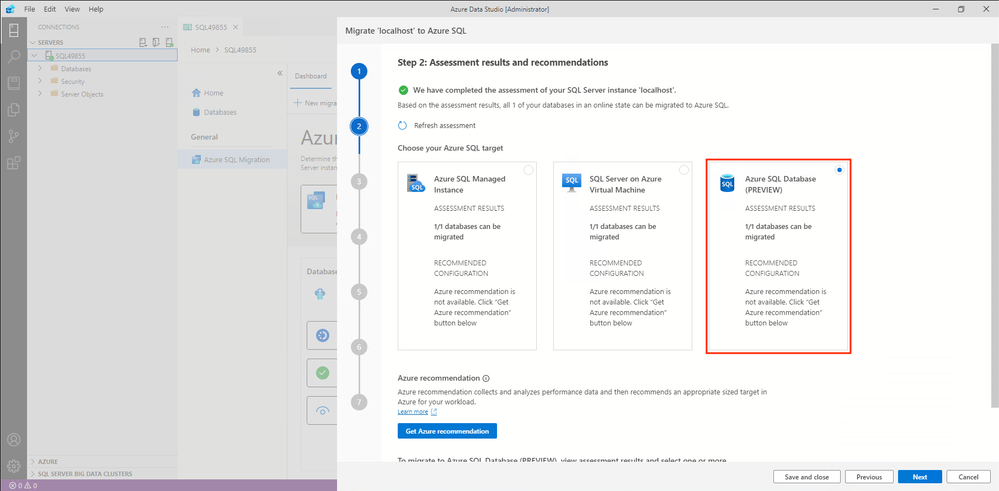Collapse the dashboard navigation pane chevrons
Screen dimensions: 999x491
[x=280, y=73]
